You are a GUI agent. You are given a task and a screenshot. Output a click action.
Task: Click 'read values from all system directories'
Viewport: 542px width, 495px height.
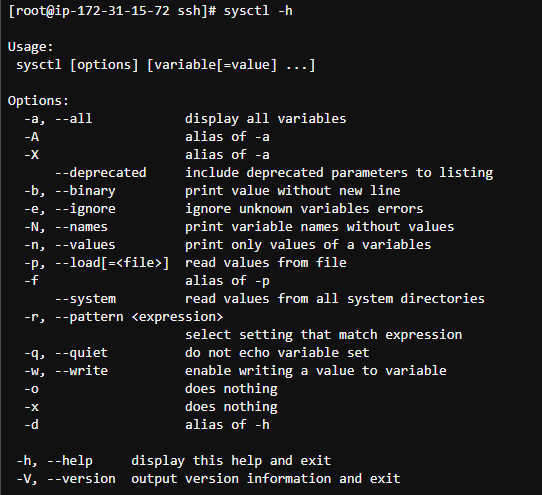point(335,299)
